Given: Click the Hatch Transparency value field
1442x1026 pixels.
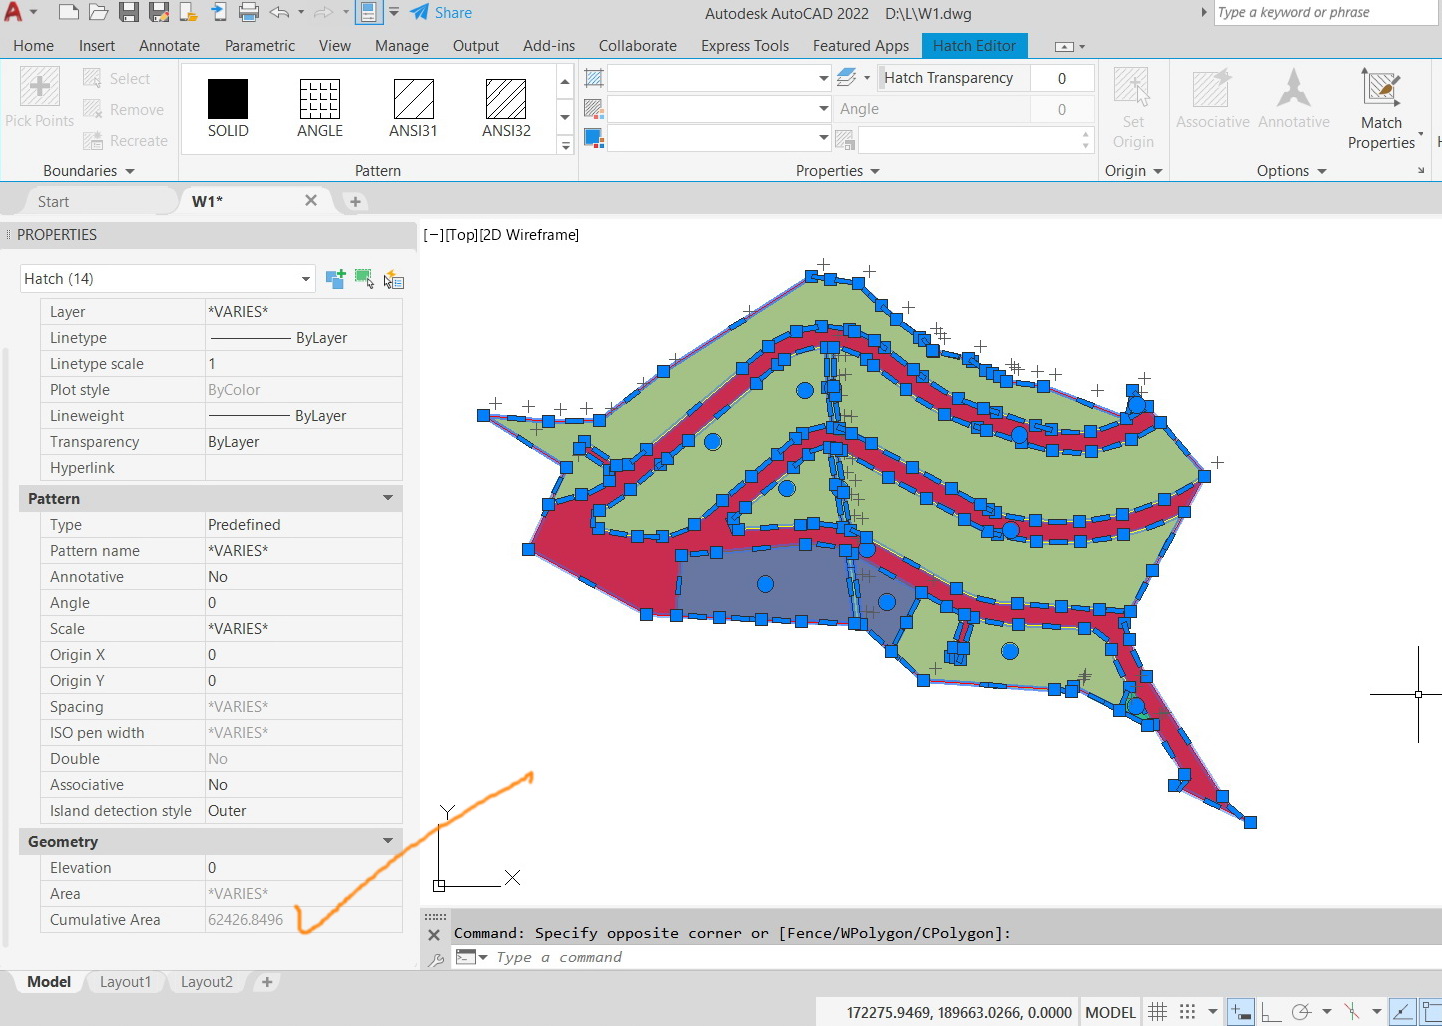Looking at the screenshot, I should (1062, 77).
